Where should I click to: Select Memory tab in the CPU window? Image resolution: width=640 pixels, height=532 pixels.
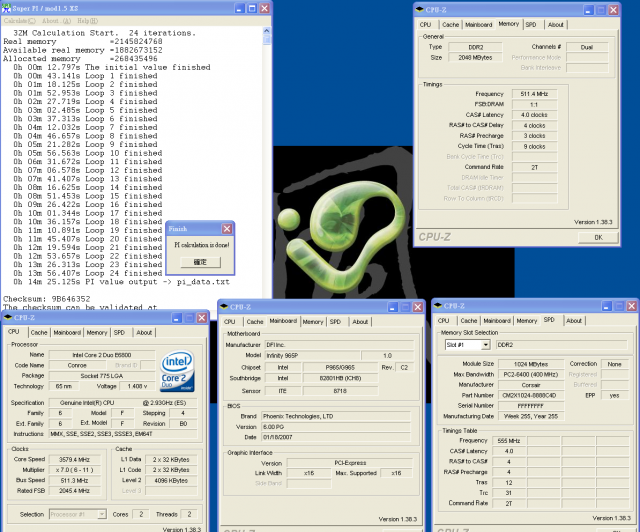click(97, 333)
